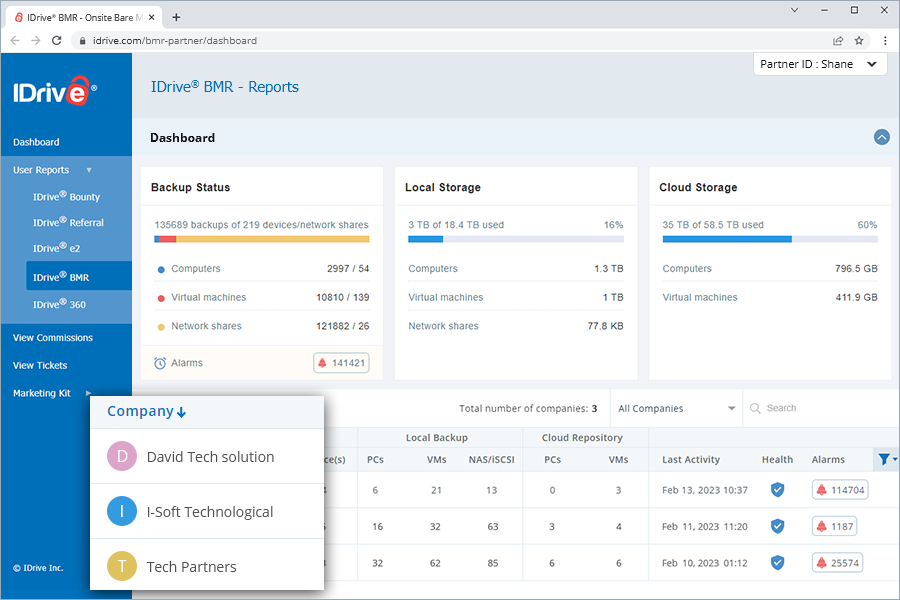Open IDrive Referral report
This screenshot has height=600, width=900.
(68, 222)
